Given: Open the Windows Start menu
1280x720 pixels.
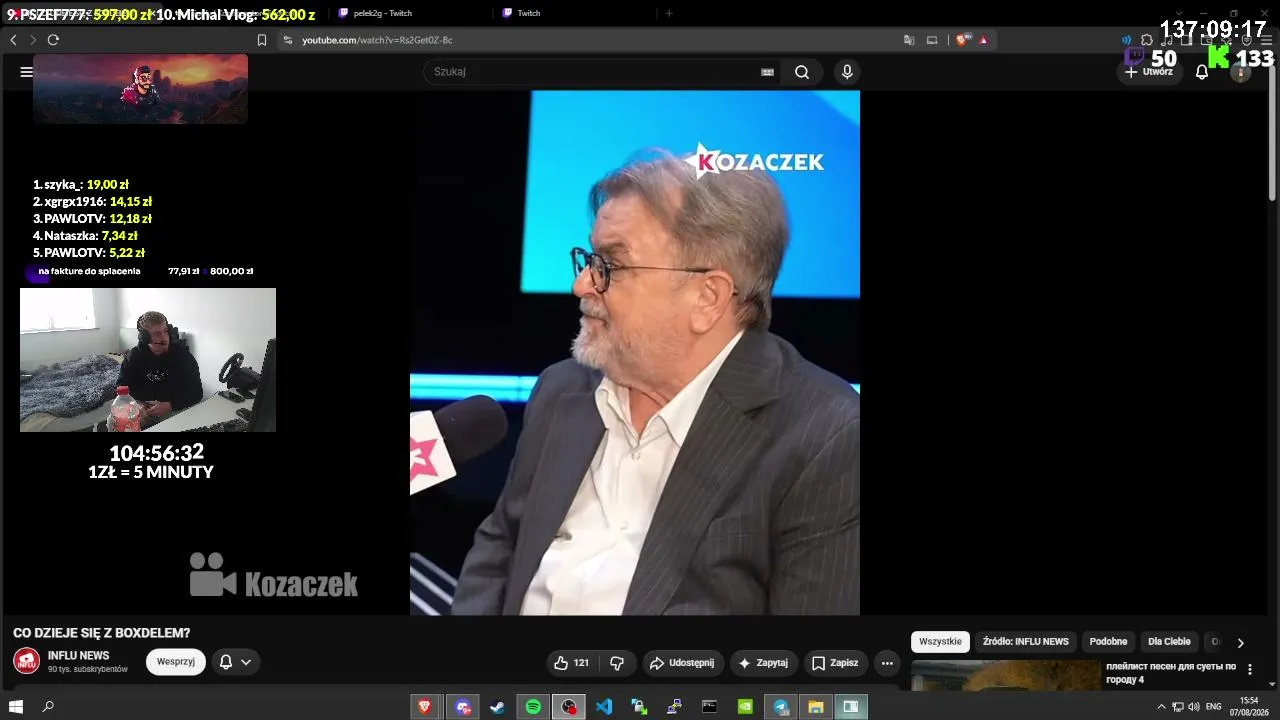Looking at the screenshot, I should point(16,707).
